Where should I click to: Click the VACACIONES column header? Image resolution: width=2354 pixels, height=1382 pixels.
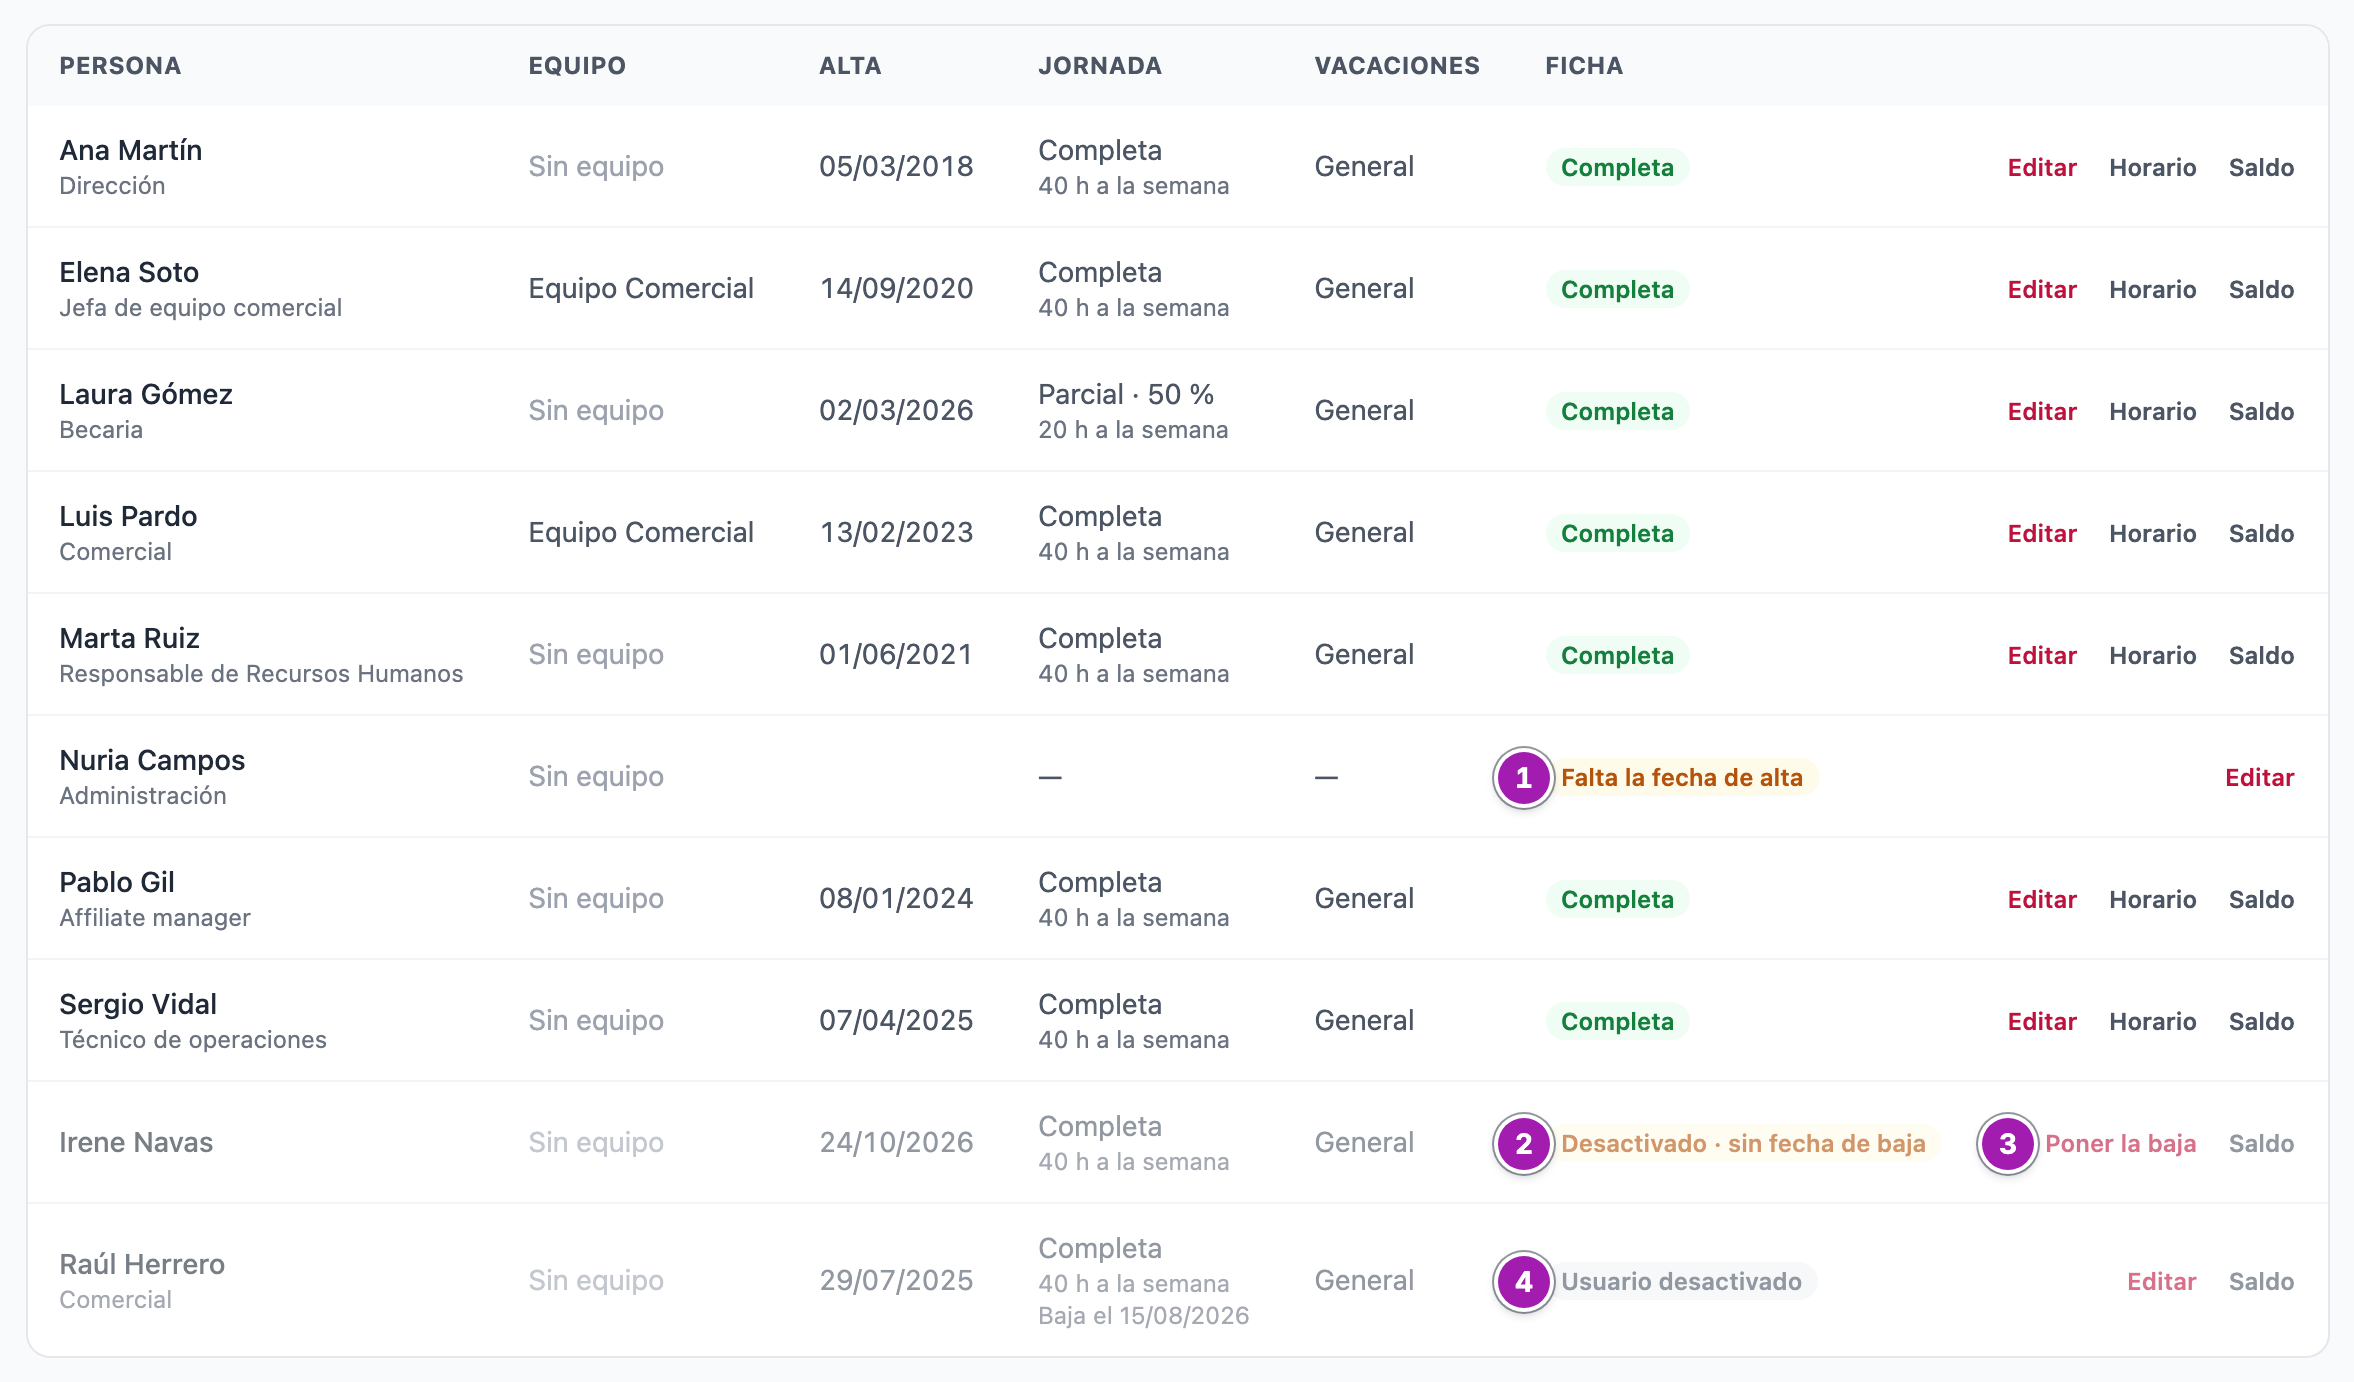[x=1397, y=66]
